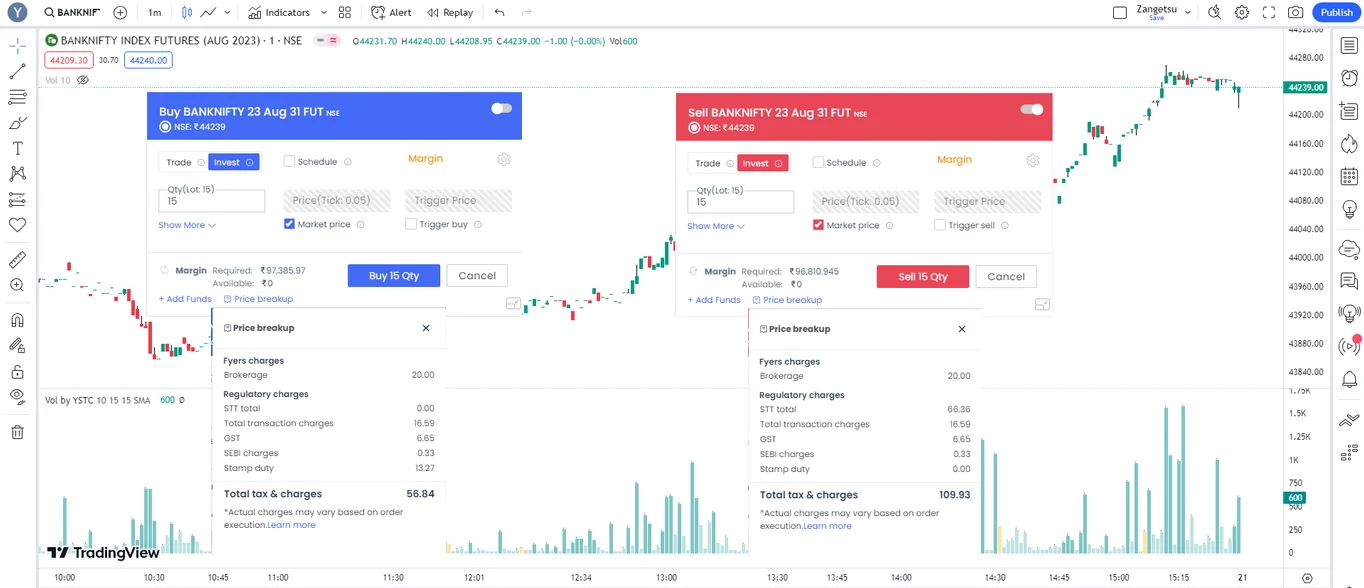Expand Show More in Sell panel

[716, 226]
